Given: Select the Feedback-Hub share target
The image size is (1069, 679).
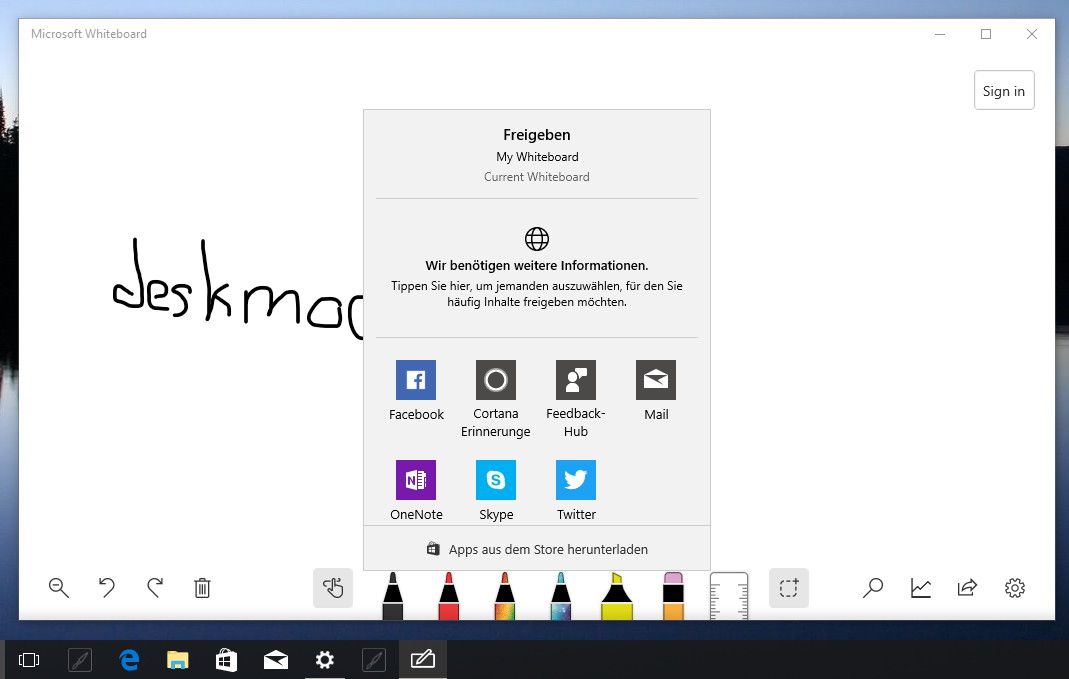Looking at the screenshot, I should coord(575,399).
